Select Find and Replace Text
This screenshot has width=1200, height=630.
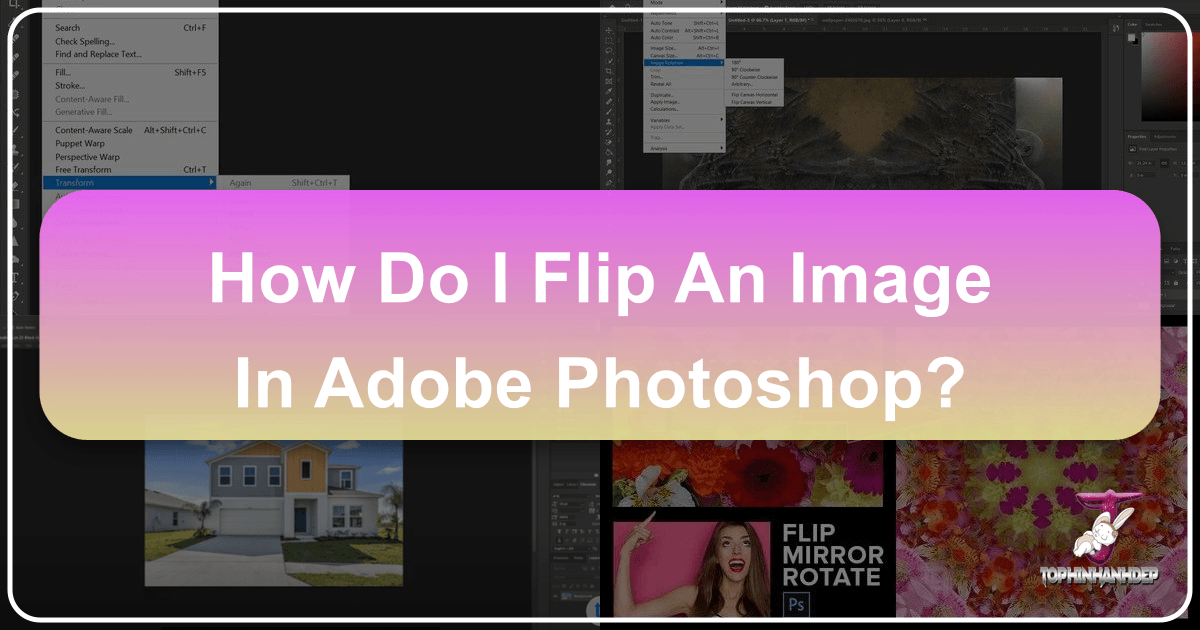point(98,54)
